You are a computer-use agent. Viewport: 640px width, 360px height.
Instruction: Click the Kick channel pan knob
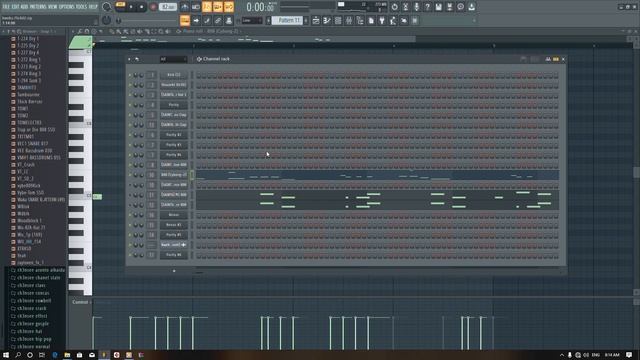coord(136,75)
